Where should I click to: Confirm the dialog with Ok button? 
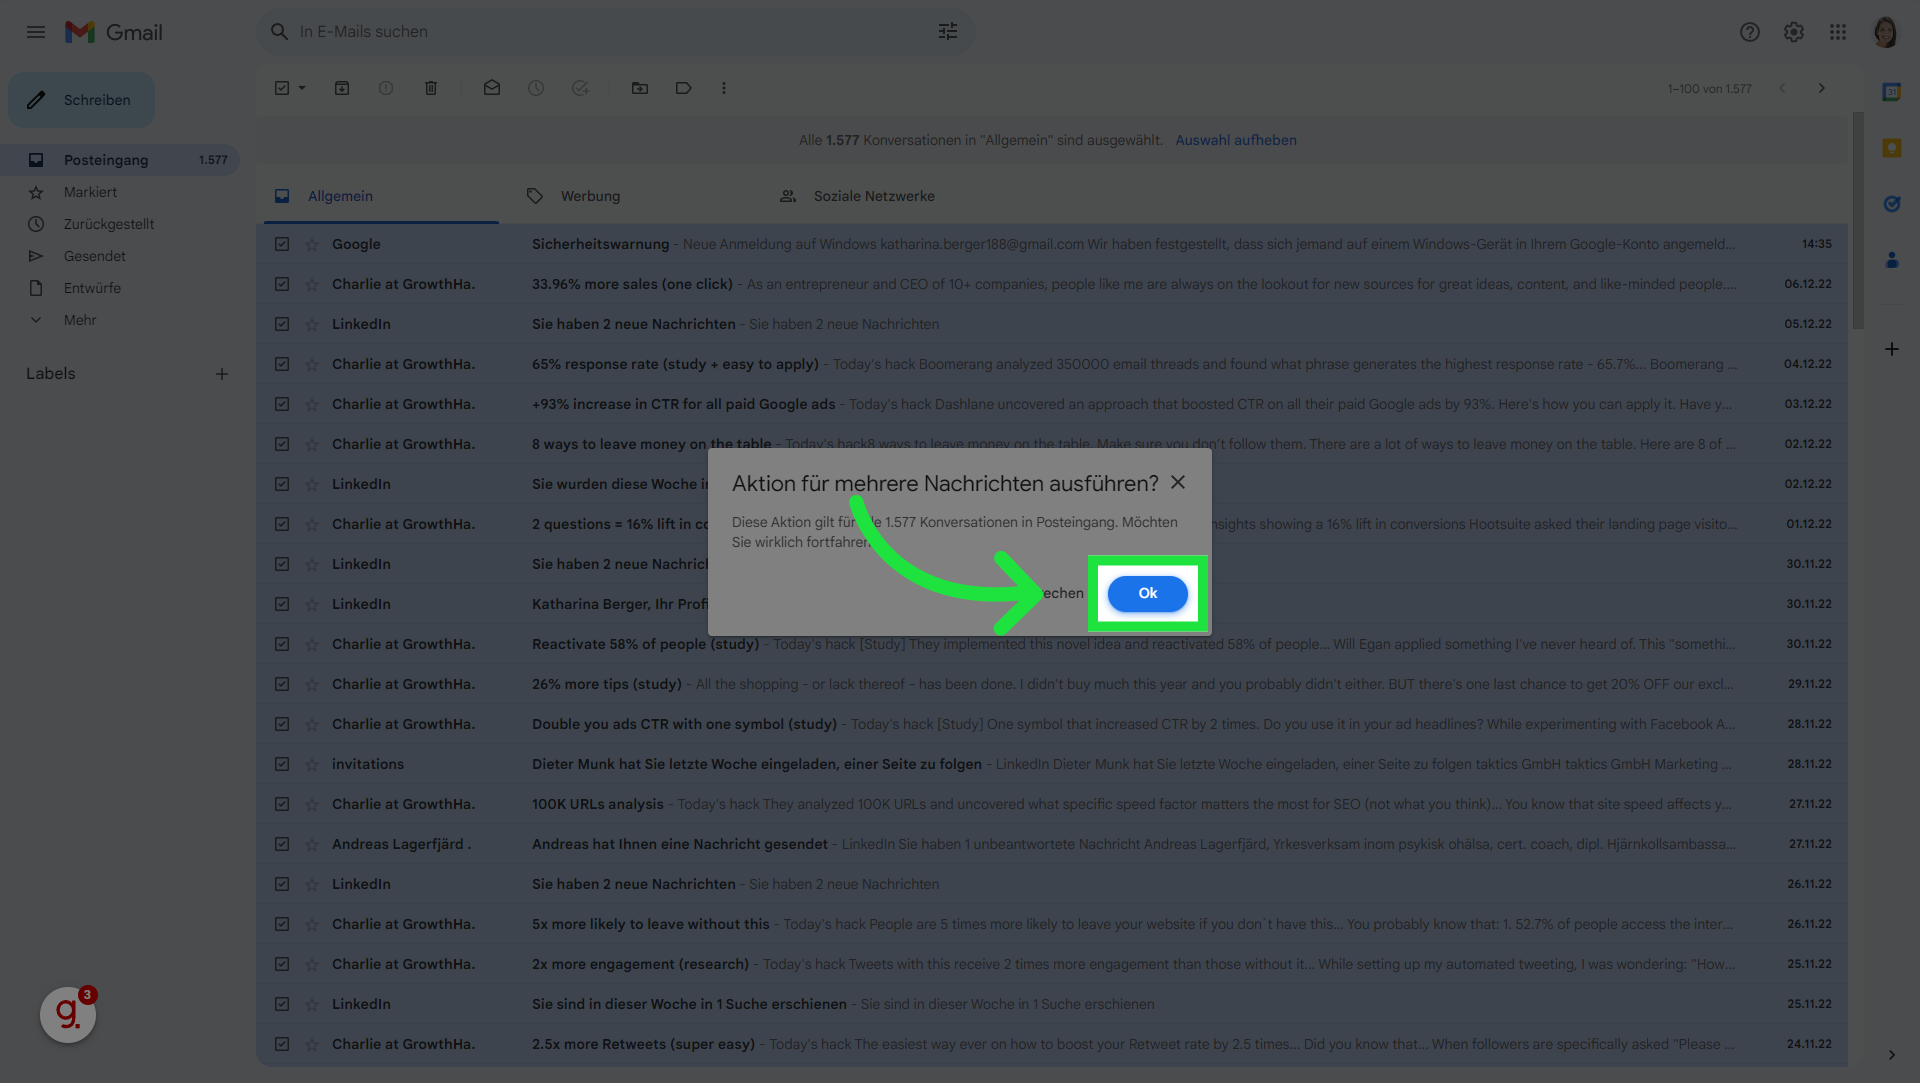pyautogui.click(x=1147, y=593)
